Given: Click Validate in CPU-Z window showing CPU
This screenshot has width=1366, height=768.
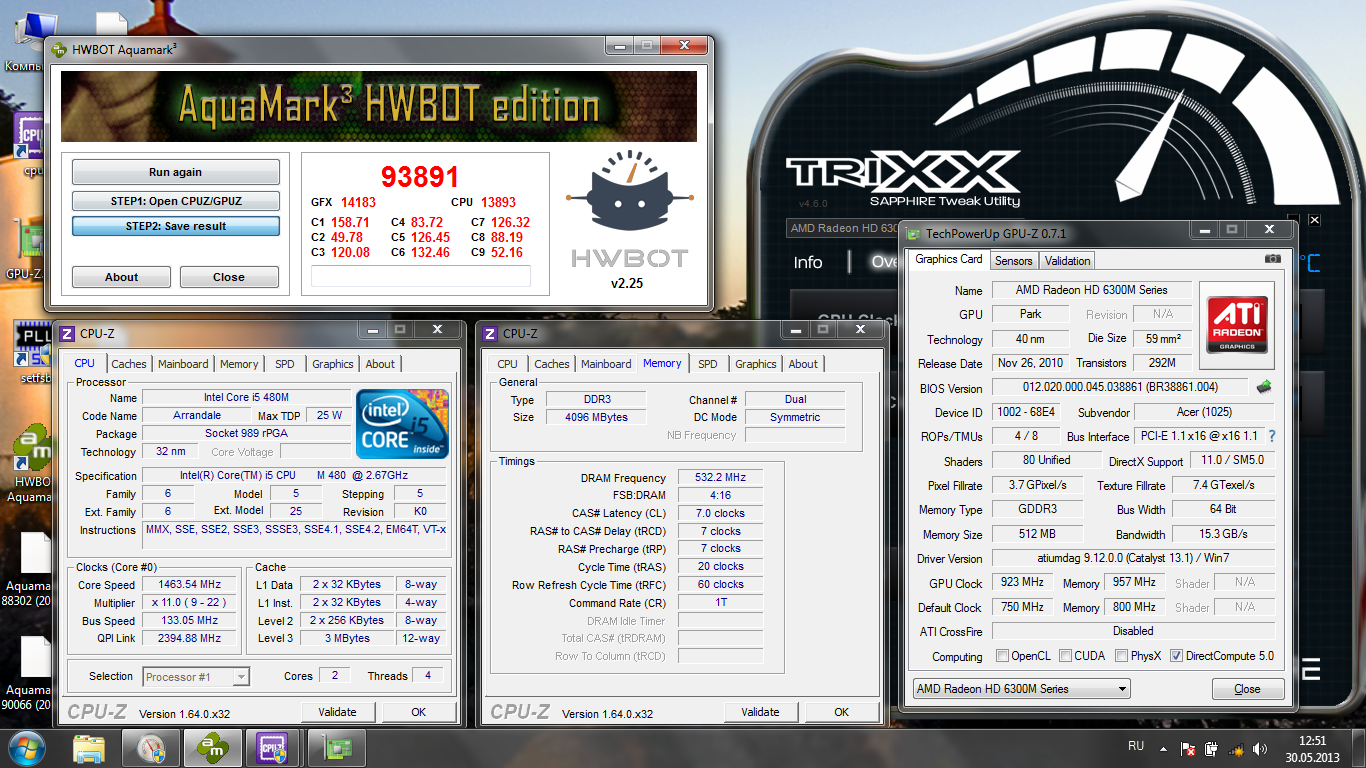Looking at the screenshot, I should 337,712.
